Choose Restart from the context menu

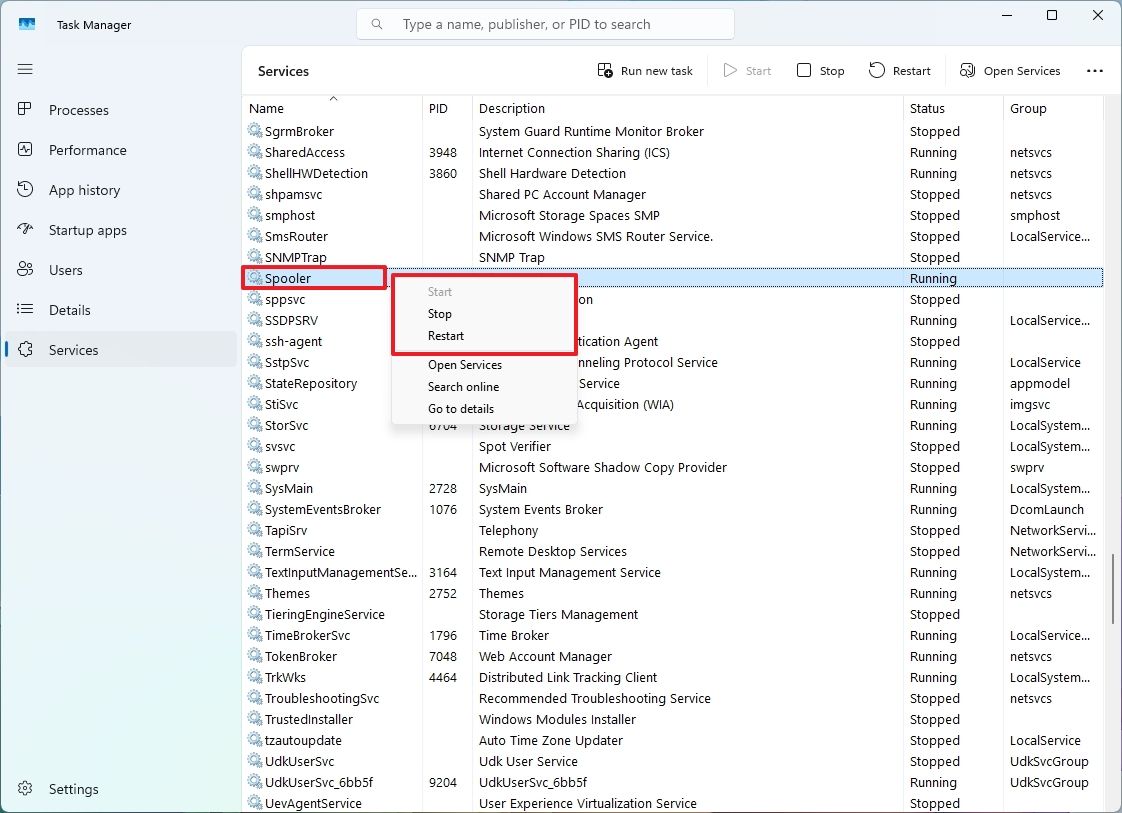tap(445, 336)
